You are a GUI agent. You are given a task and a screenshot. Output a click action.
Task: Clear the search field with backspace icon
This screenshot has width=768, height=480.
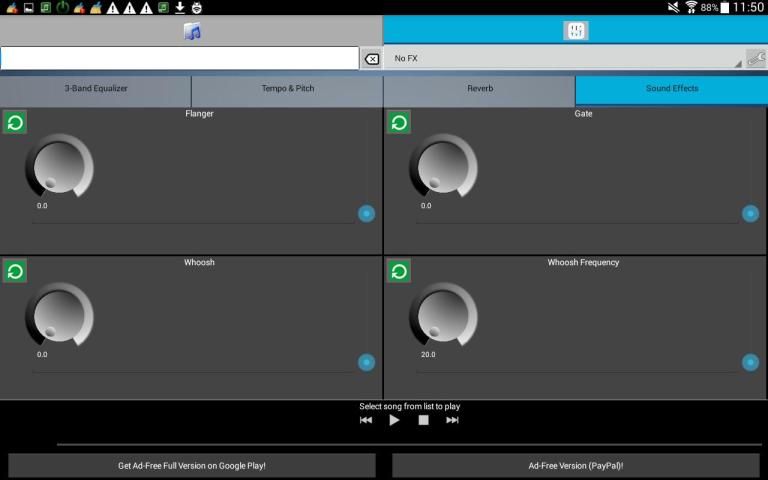click(x=371, y=59)
